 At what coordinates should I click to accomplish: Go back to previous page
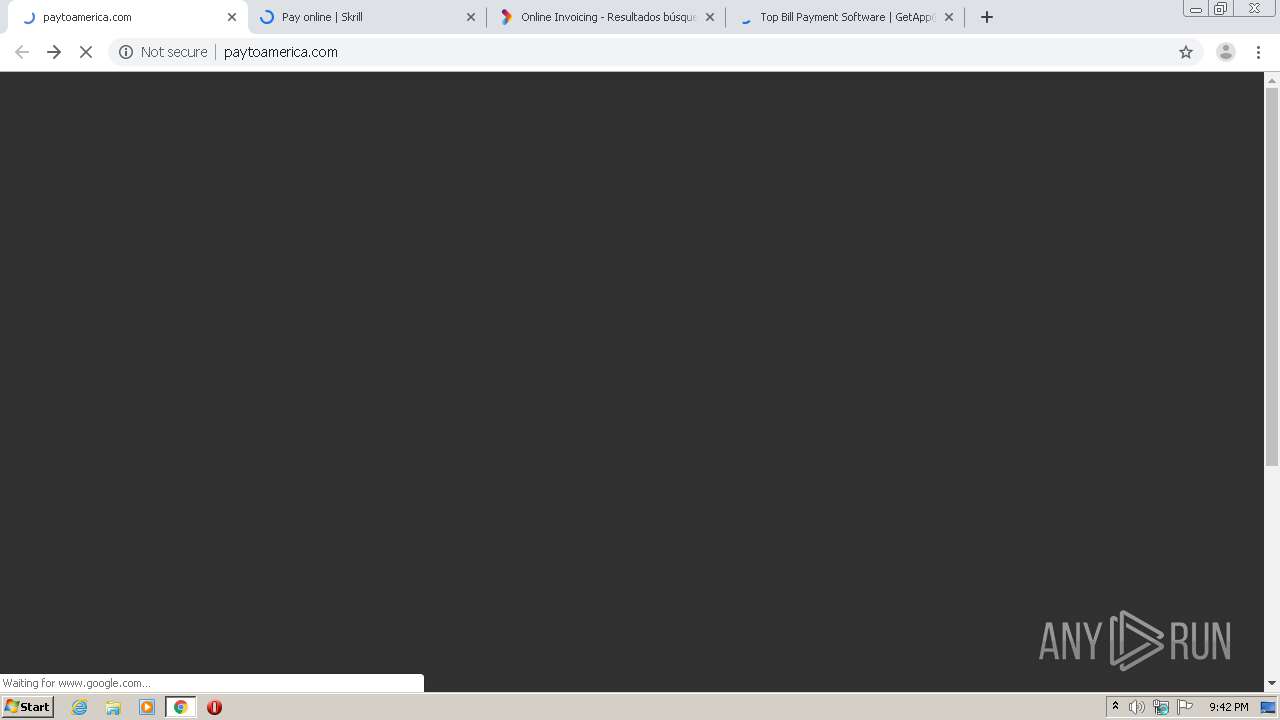pos(22,52)
